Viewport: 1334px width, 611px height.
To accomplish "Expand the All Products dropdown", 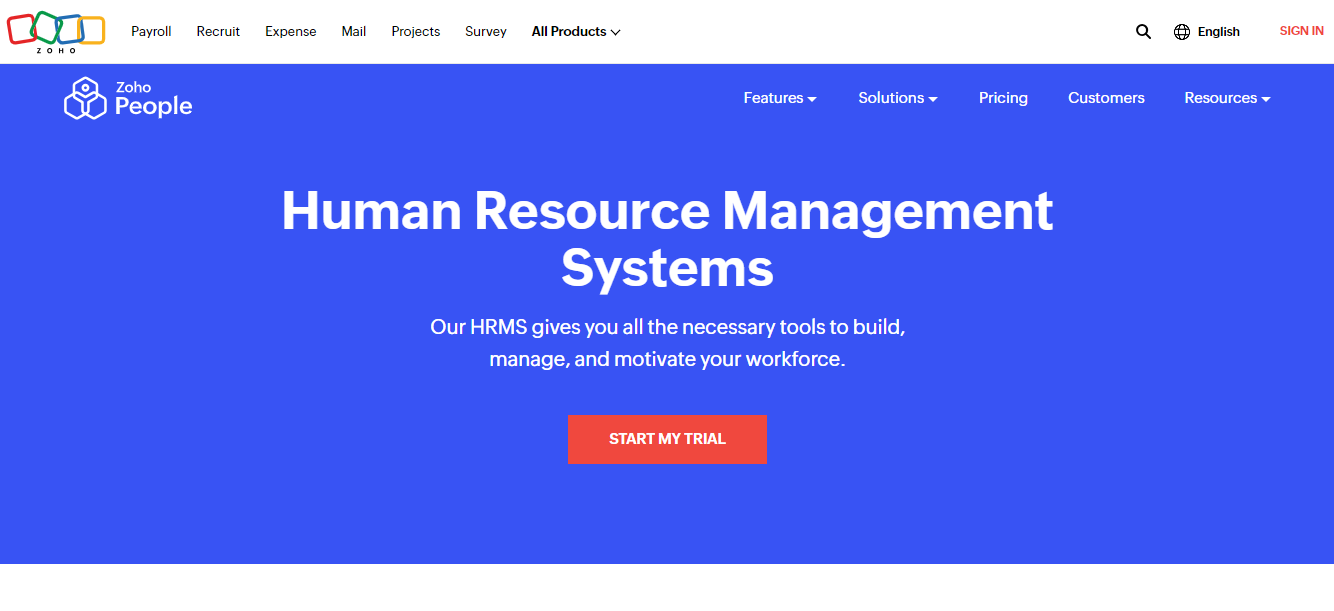I will 576,32.
